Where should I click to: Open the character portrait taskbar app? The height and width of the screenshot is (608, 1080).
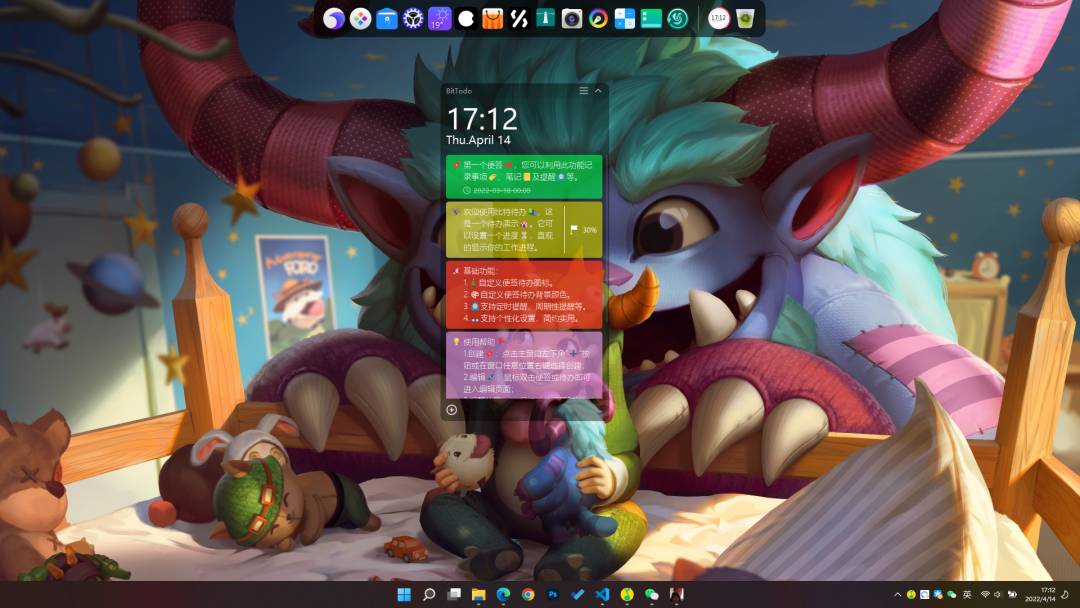676,594
